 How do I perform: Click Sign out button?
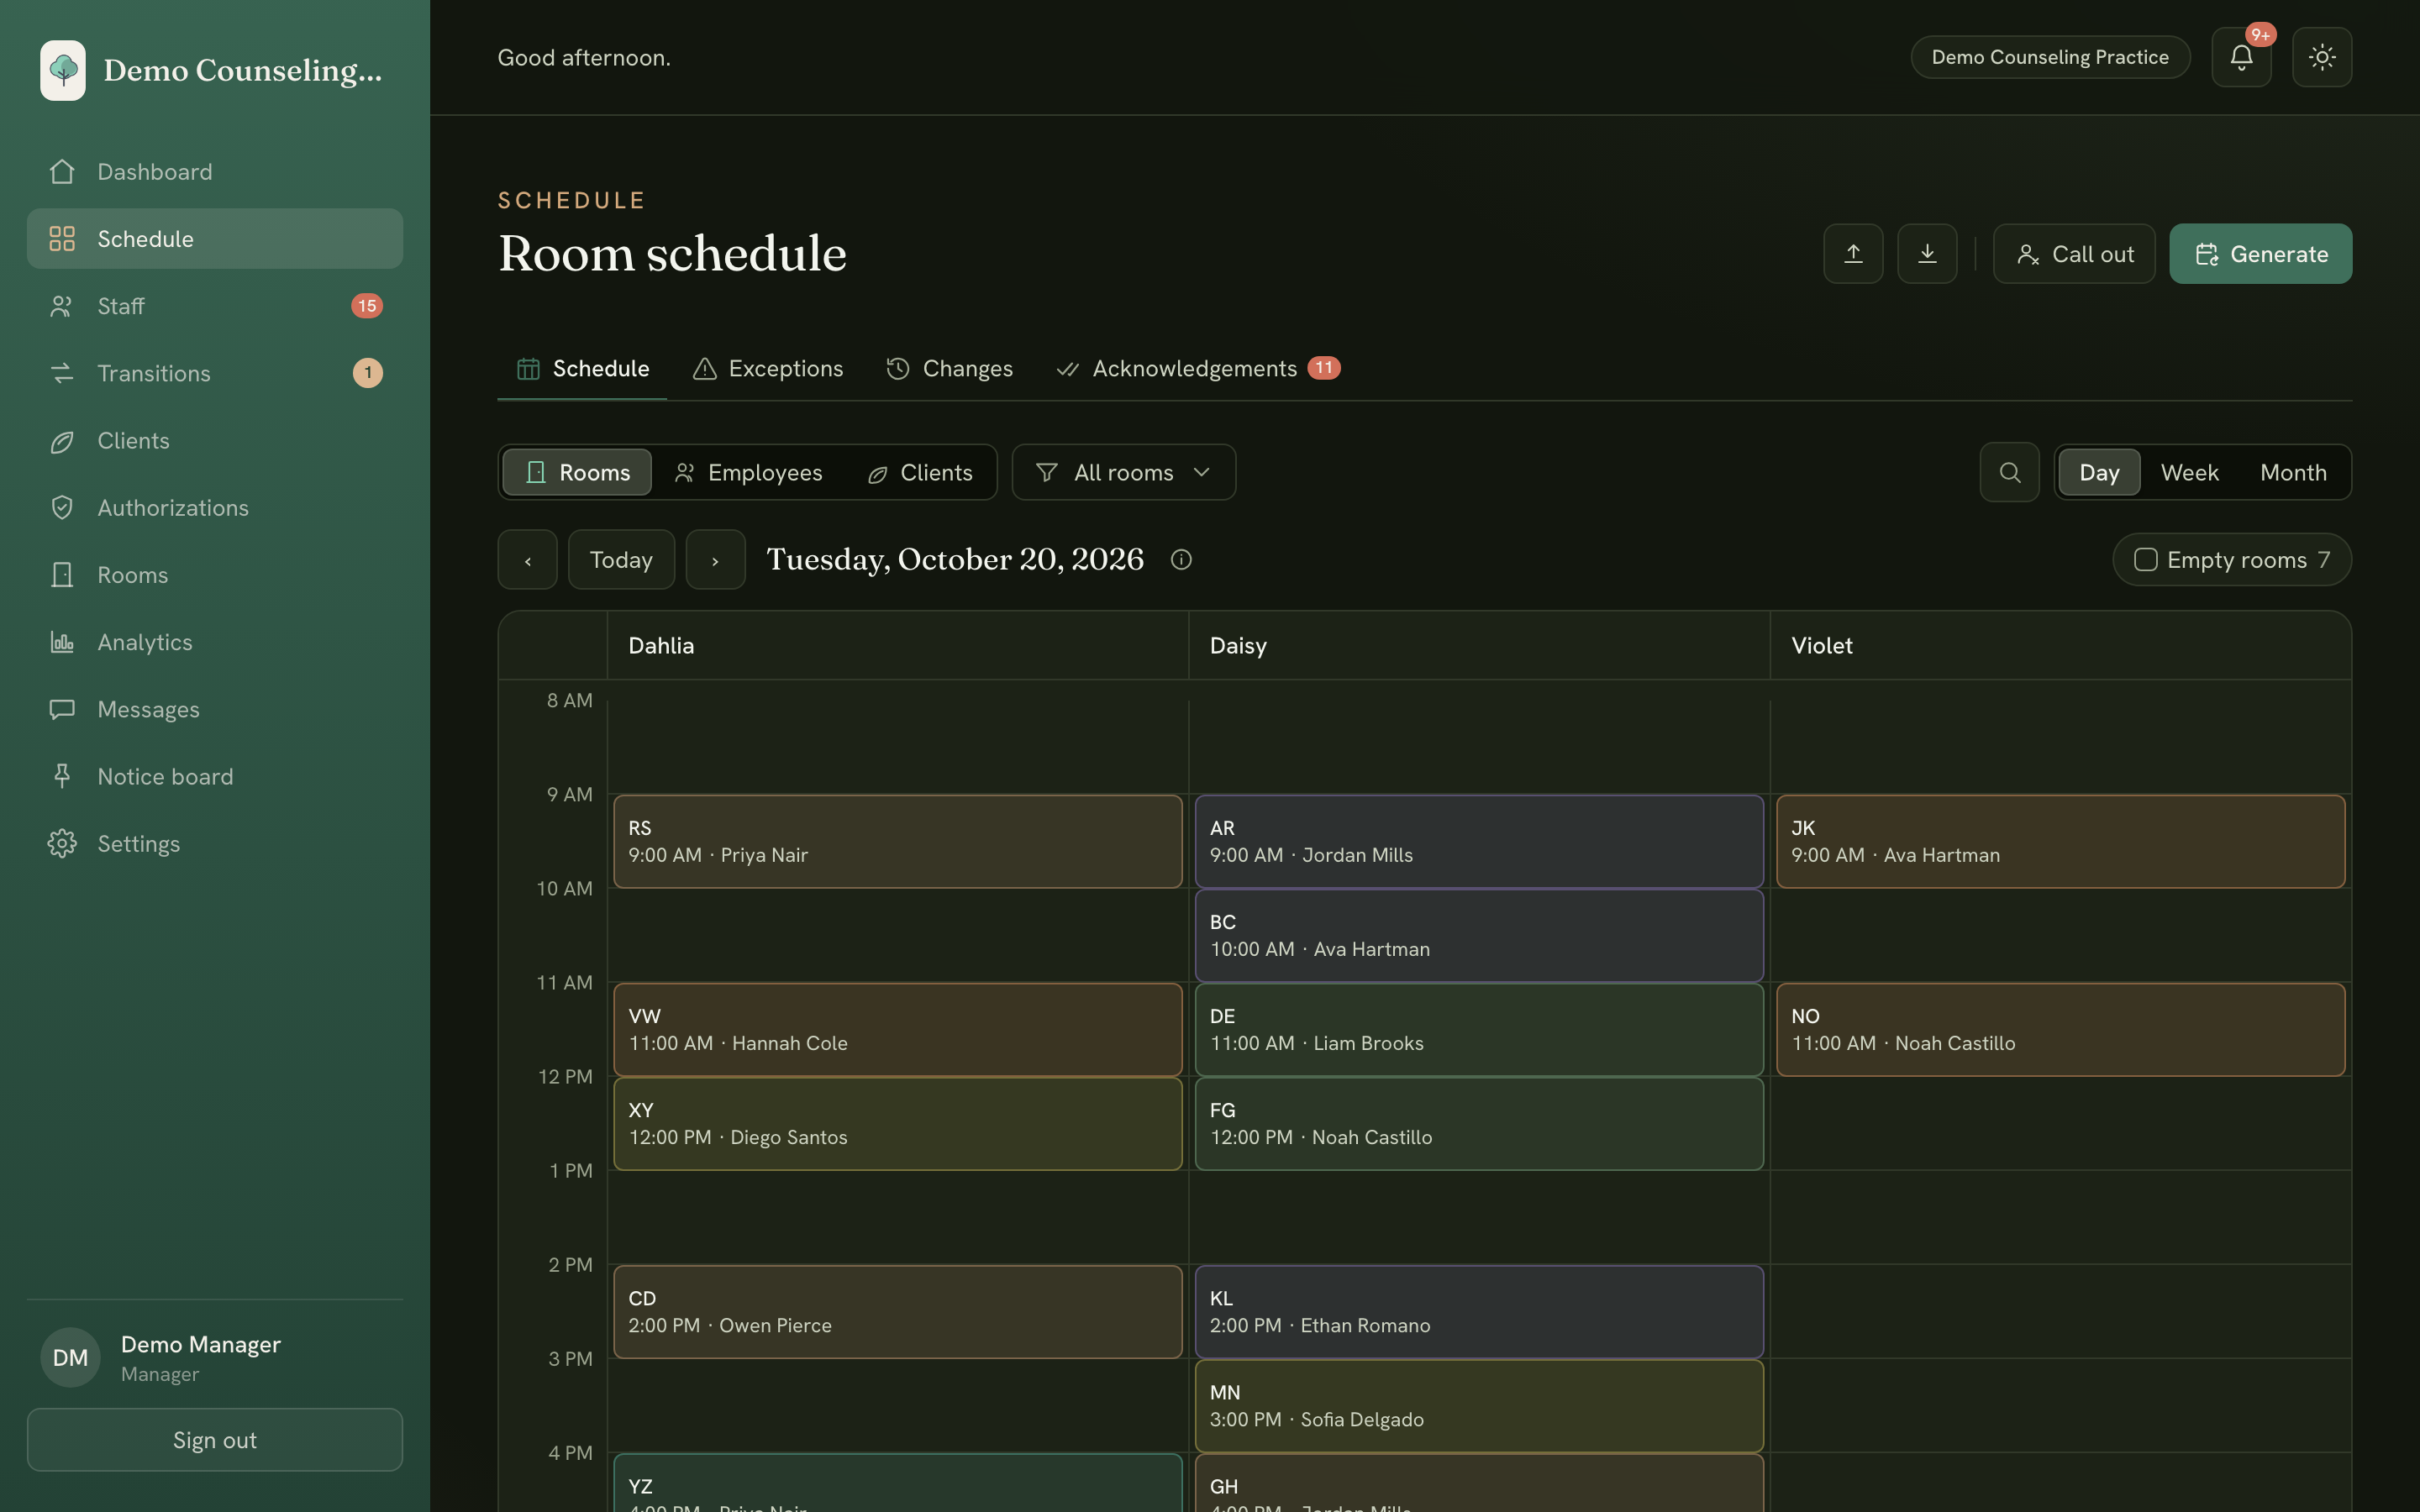[215, 1440]
